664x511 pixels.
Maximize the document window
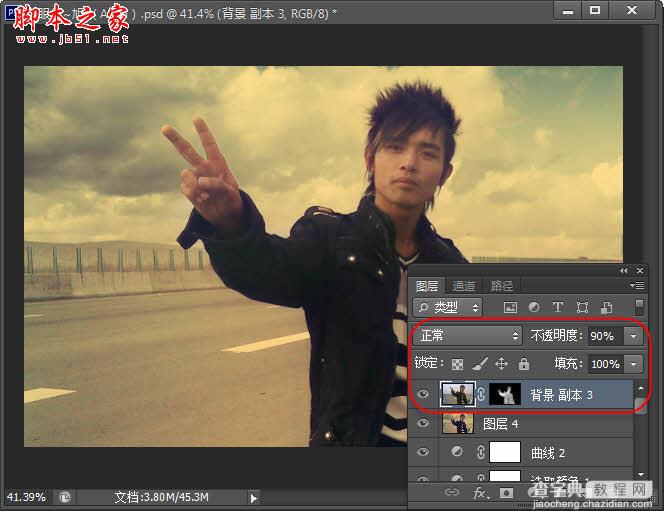point(595,10)
